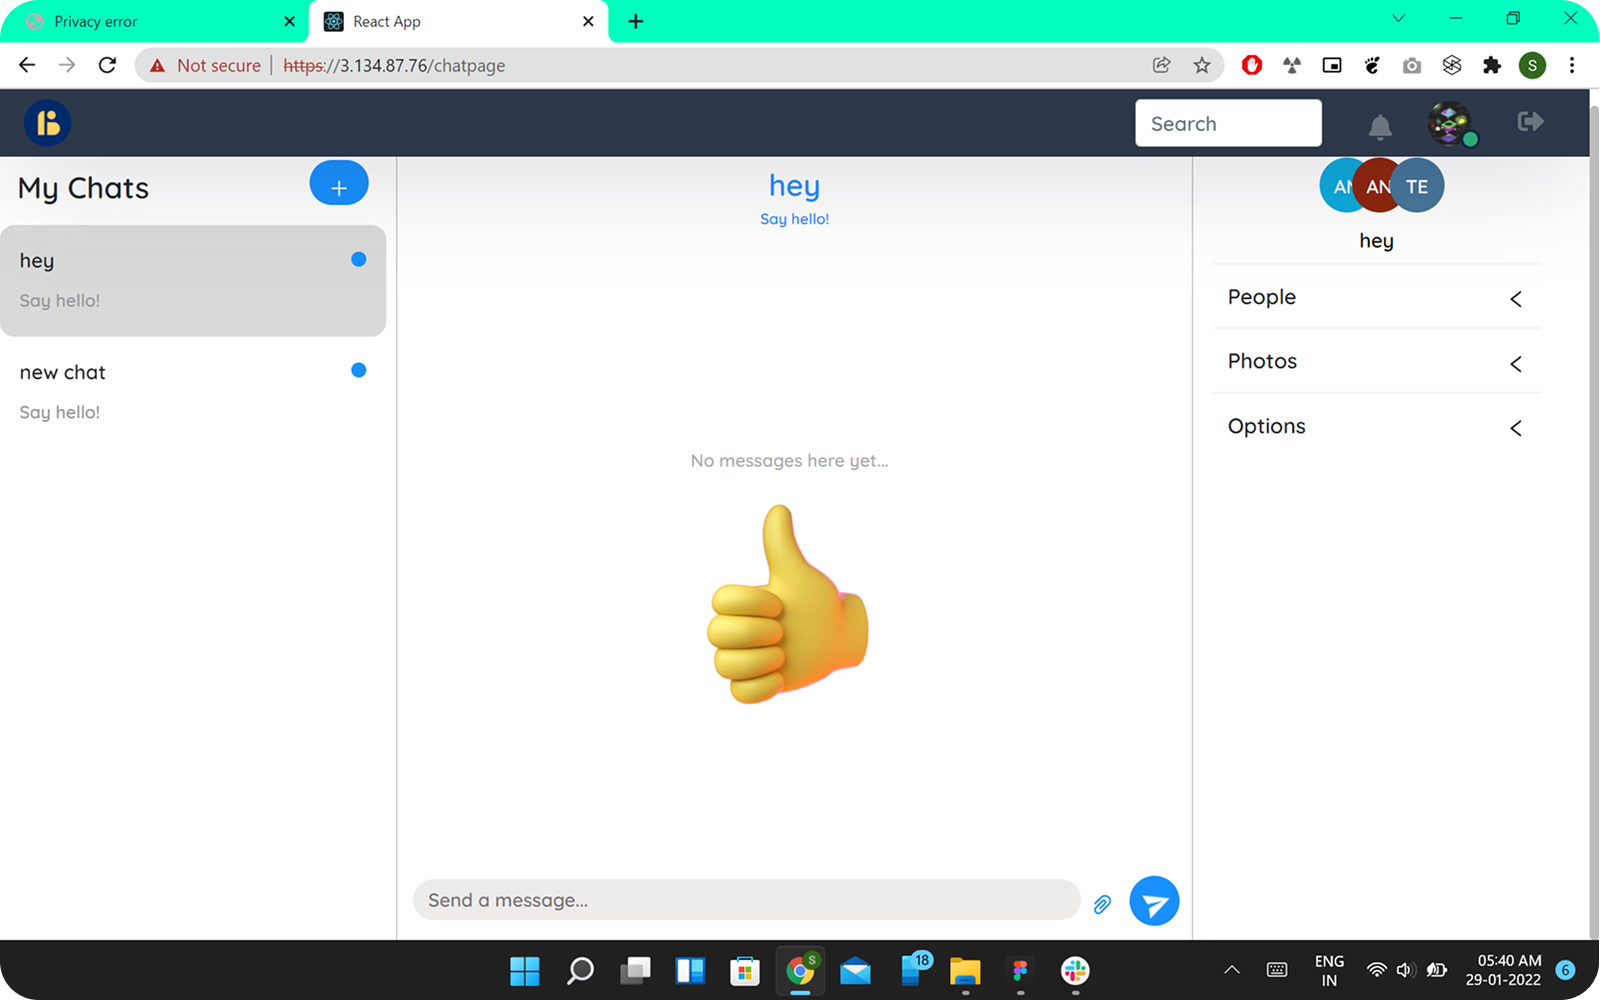
Task: Open the notifications bell
Action: pos(1380,126)
